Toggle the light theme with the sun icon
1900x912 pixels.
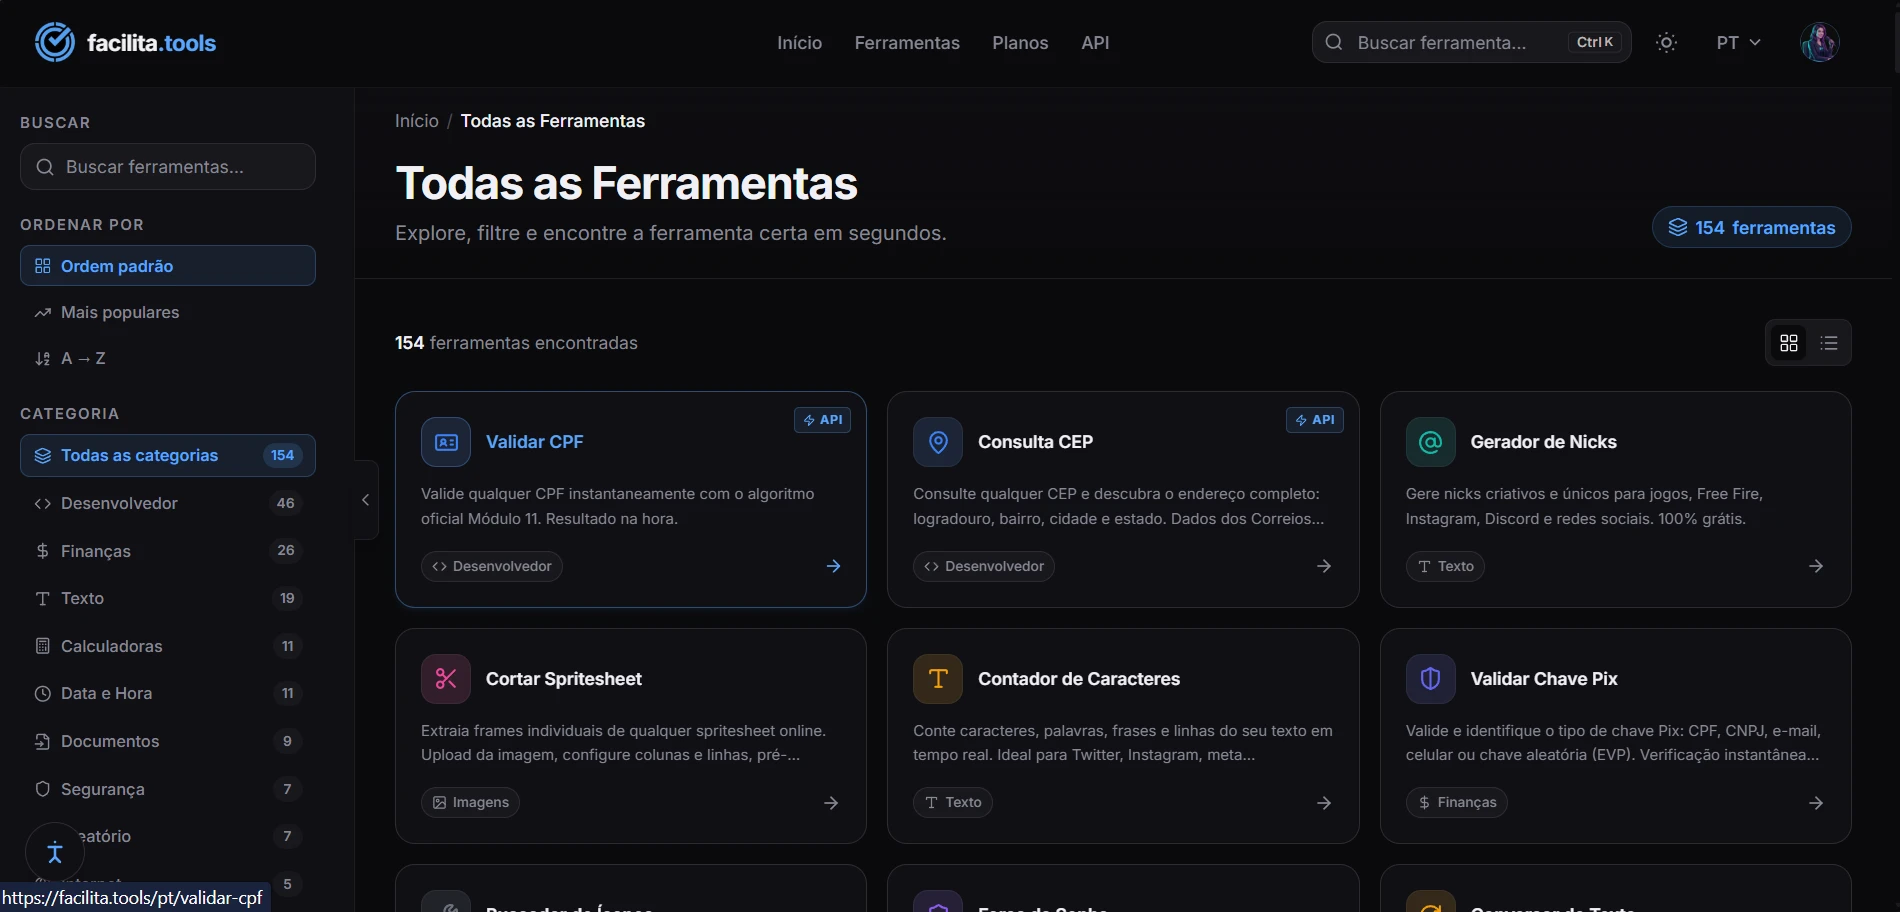[1666, 42]
